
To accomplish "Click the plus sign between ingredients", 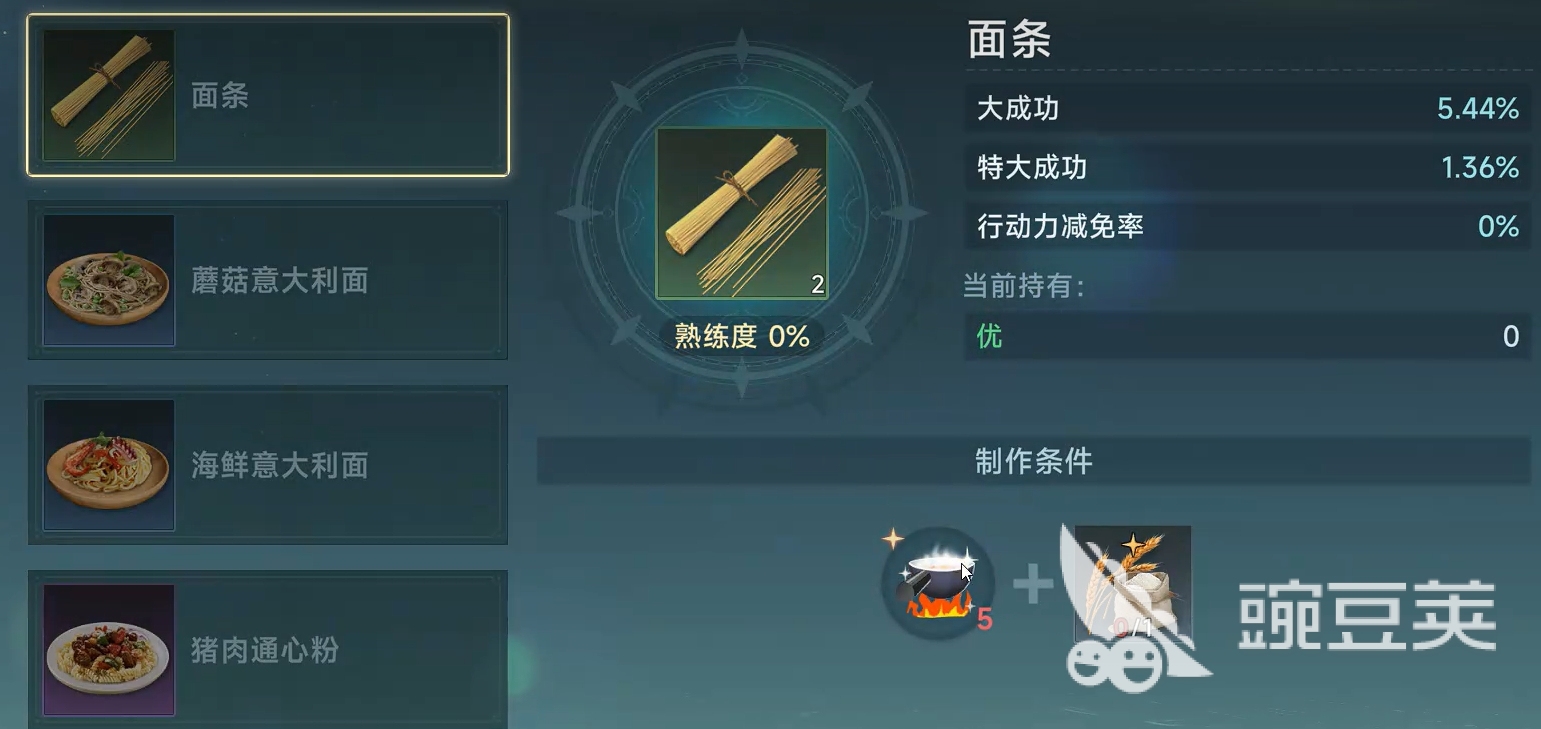I will click(x=1034, y=584).
